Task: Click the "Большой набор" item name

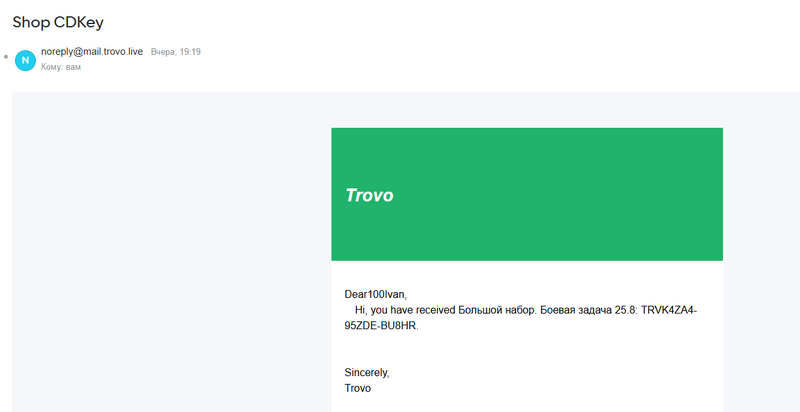Action: click(496, 310)
